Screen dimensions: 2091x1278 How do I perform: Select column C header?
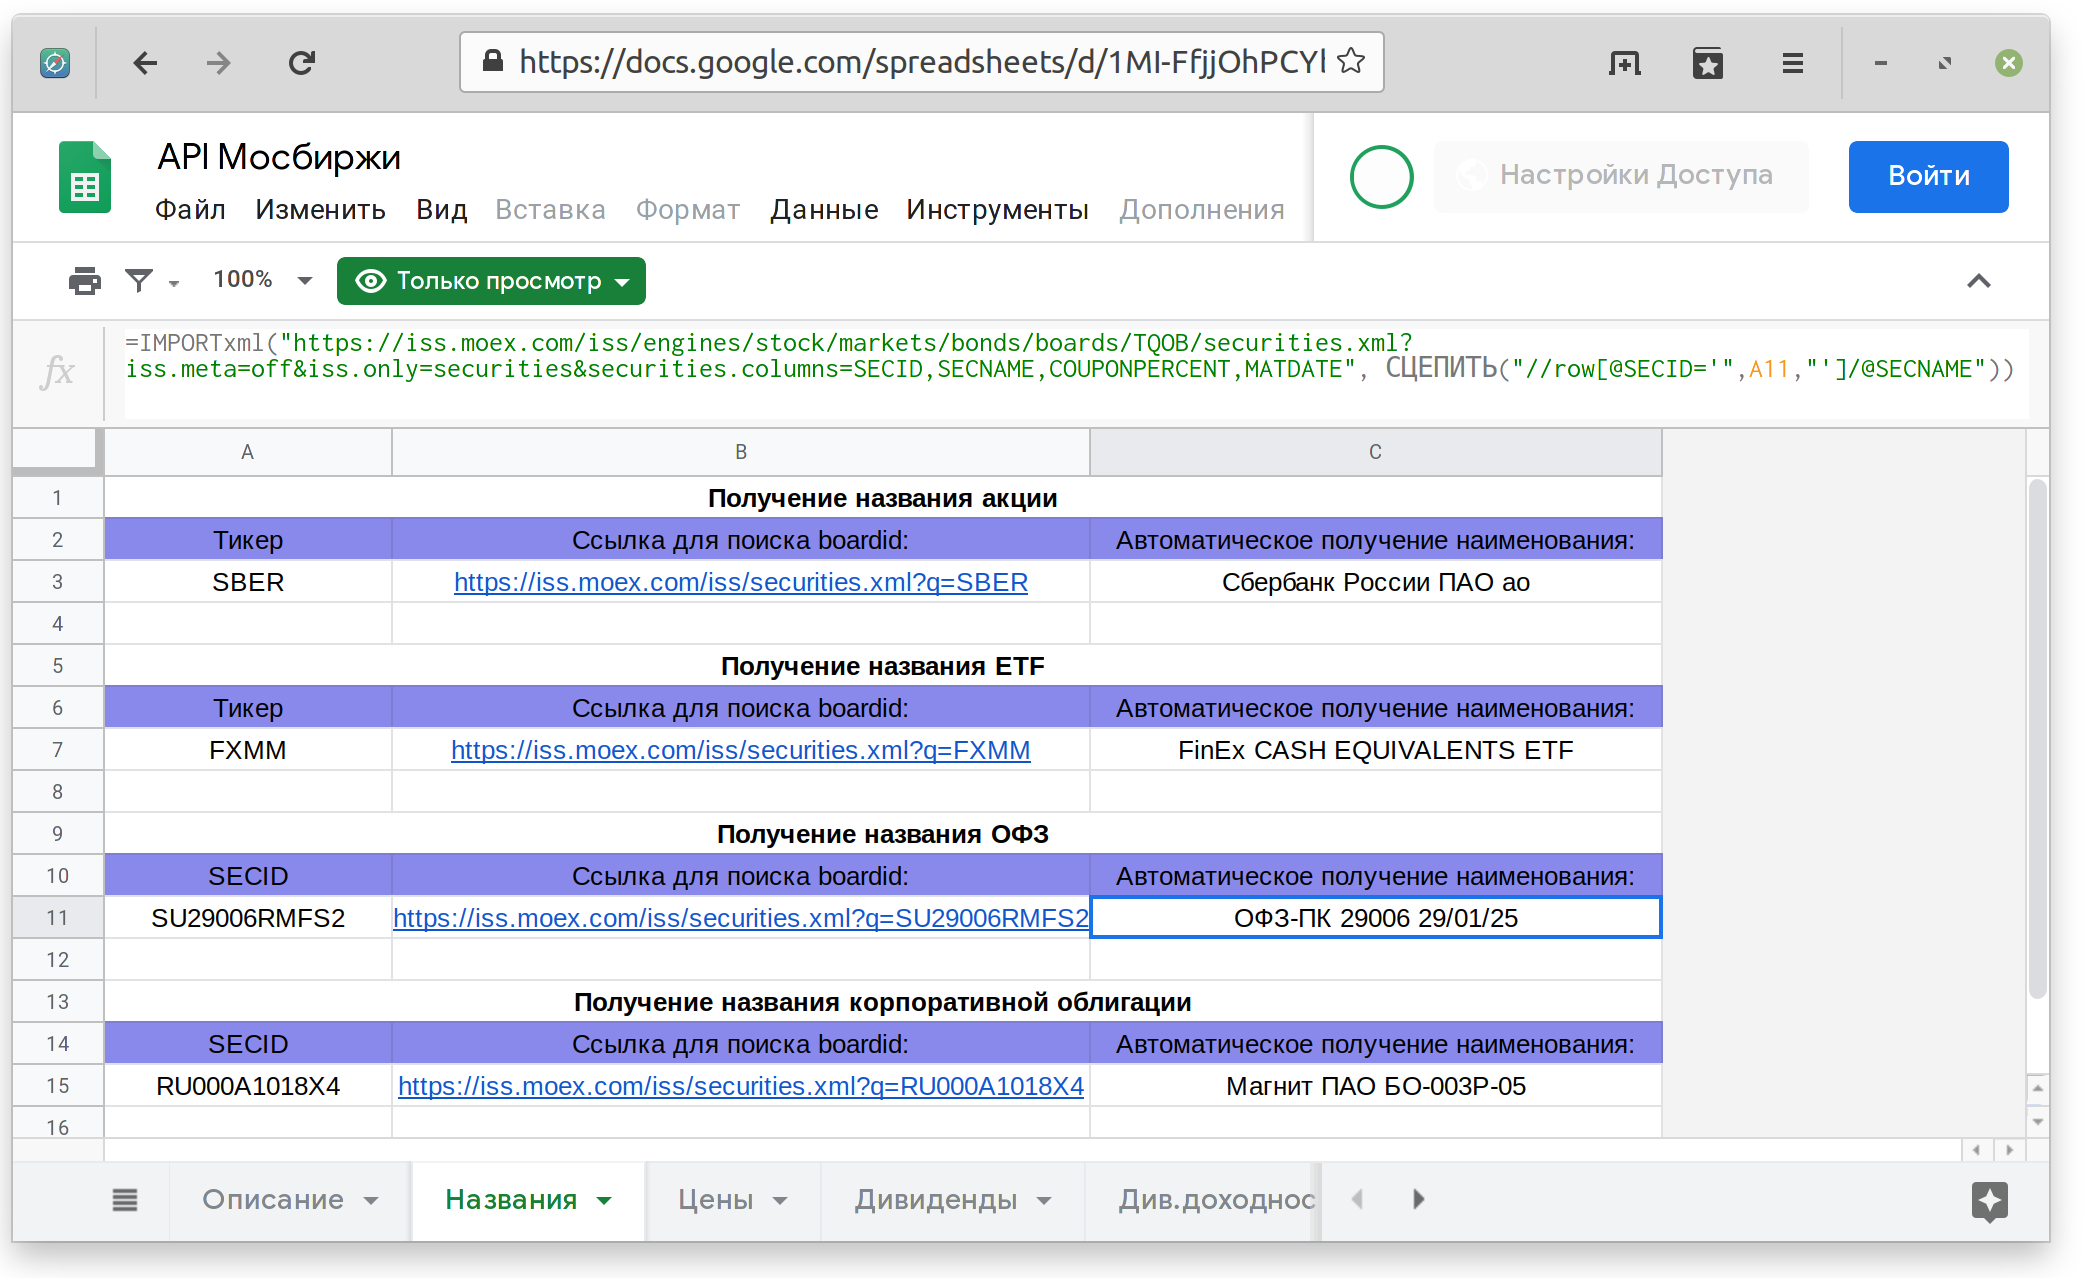pyautogui.click(x=1375, y=452)
